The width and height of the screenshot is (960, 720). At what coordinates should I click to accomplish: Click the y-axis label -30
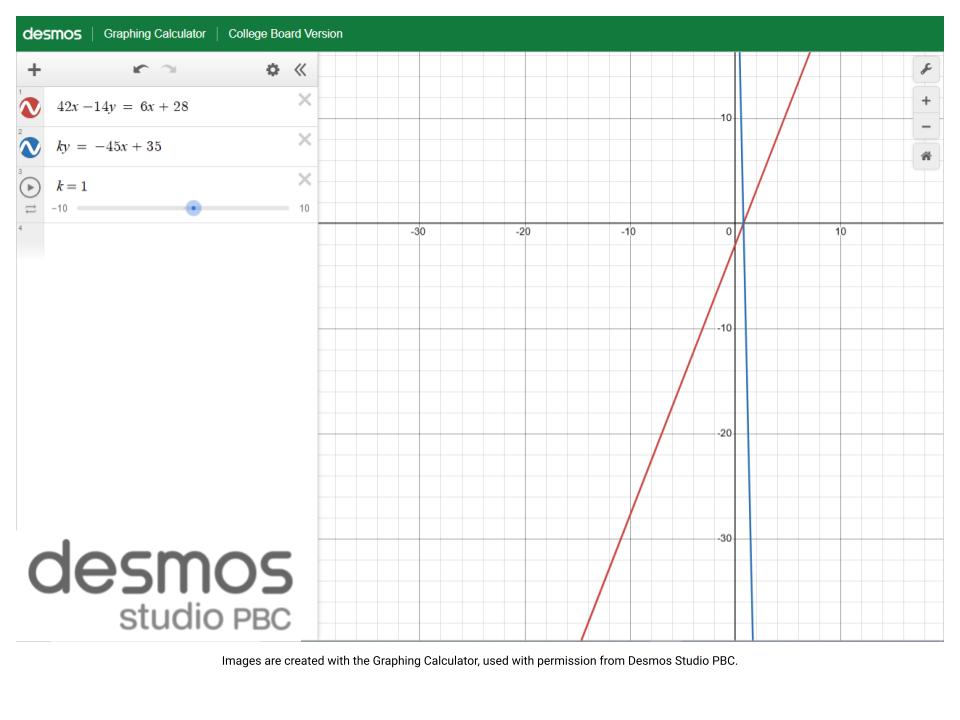[x=725, y=539]
